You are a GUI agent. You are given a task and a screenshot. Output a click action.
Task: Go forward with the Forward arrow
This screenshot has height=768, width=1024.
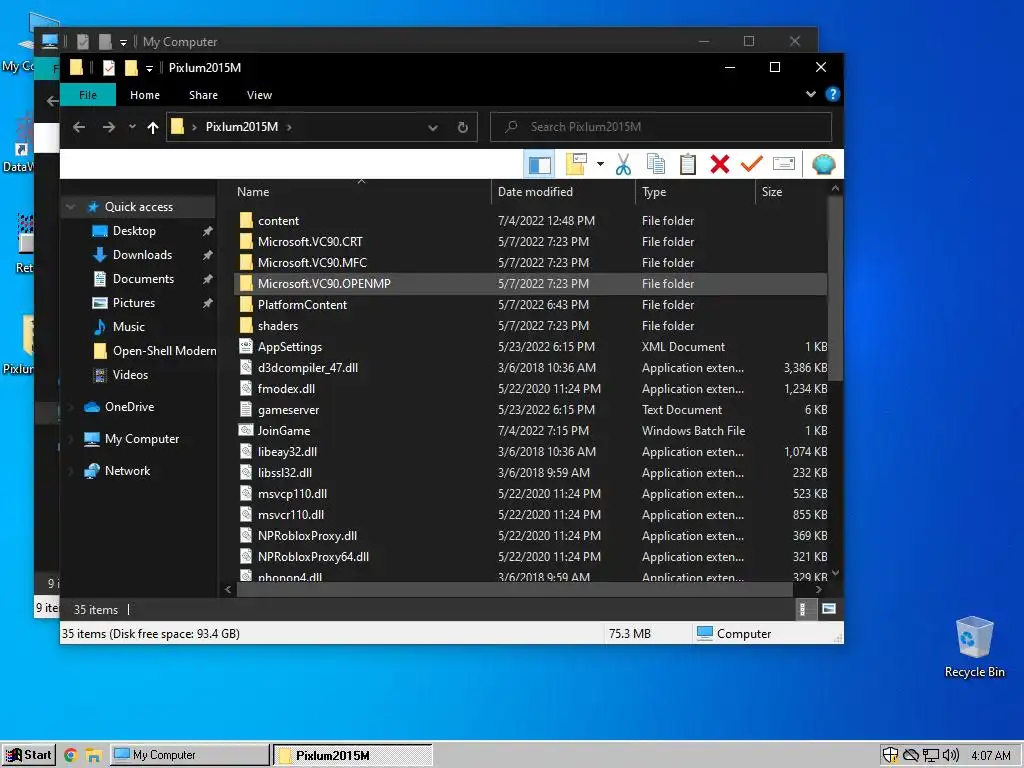109,127
